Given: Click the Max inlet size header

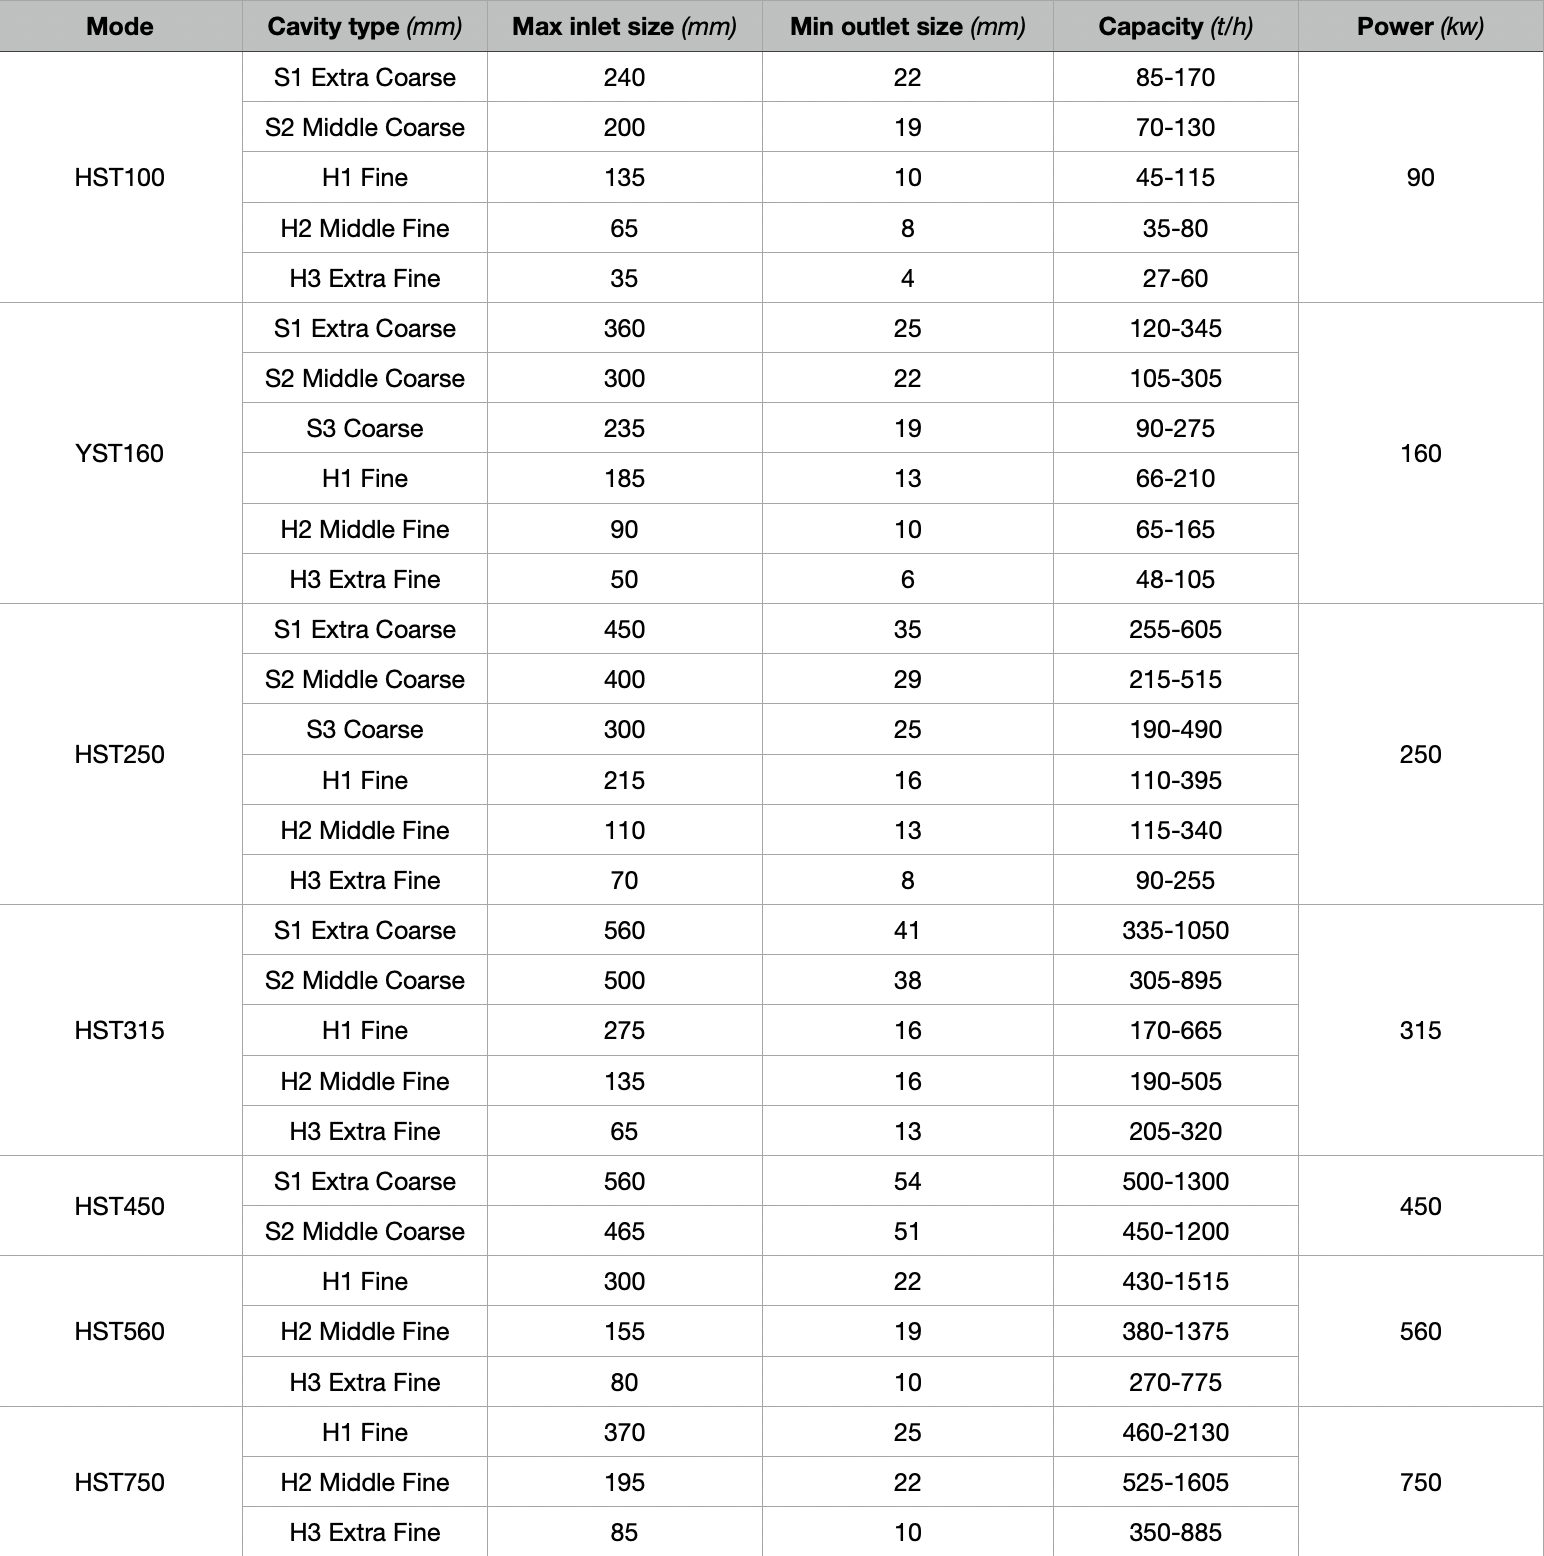Looking at the screenshot, I should click(x=624, y=26).
